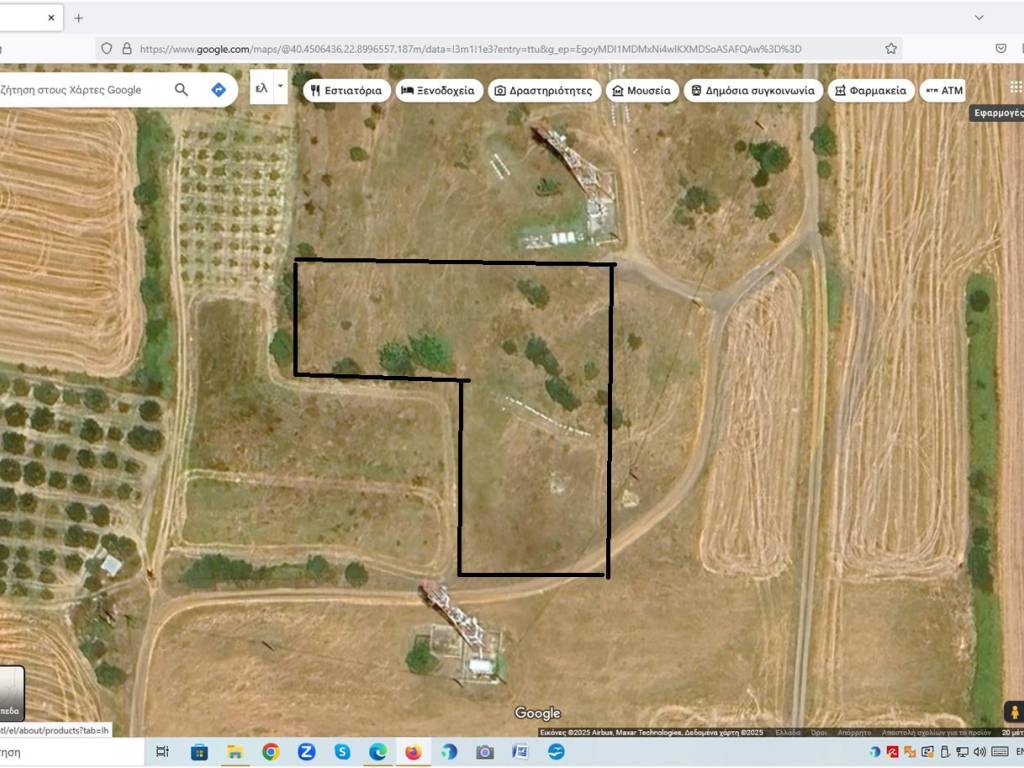
Task: Click the site padlock icon in address bar
Action: [127, 48]
